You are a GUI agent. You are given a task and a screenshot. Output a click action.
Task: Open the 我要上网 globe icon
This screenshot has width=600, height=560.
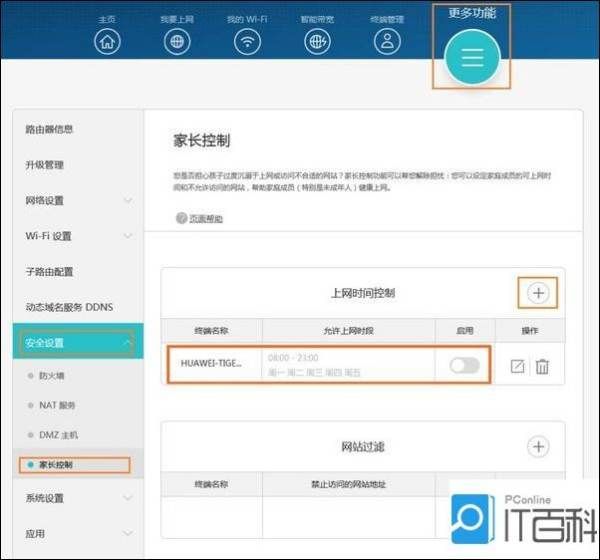tap(177, 41)
